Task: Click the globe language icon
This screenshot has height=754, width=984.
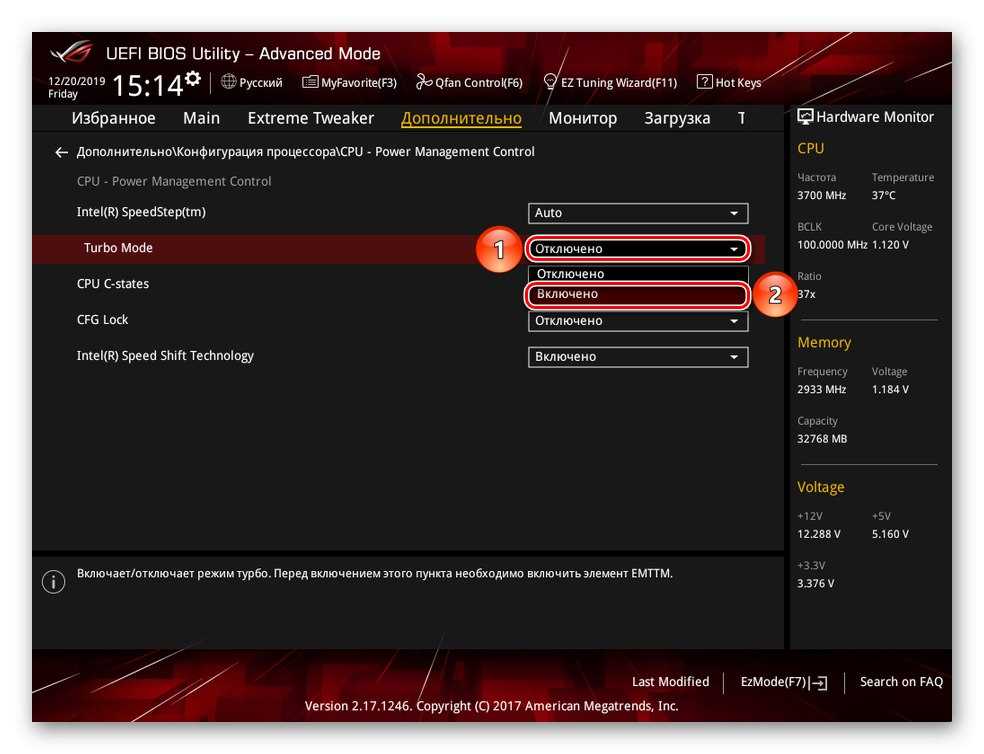Action: point(228,82)
